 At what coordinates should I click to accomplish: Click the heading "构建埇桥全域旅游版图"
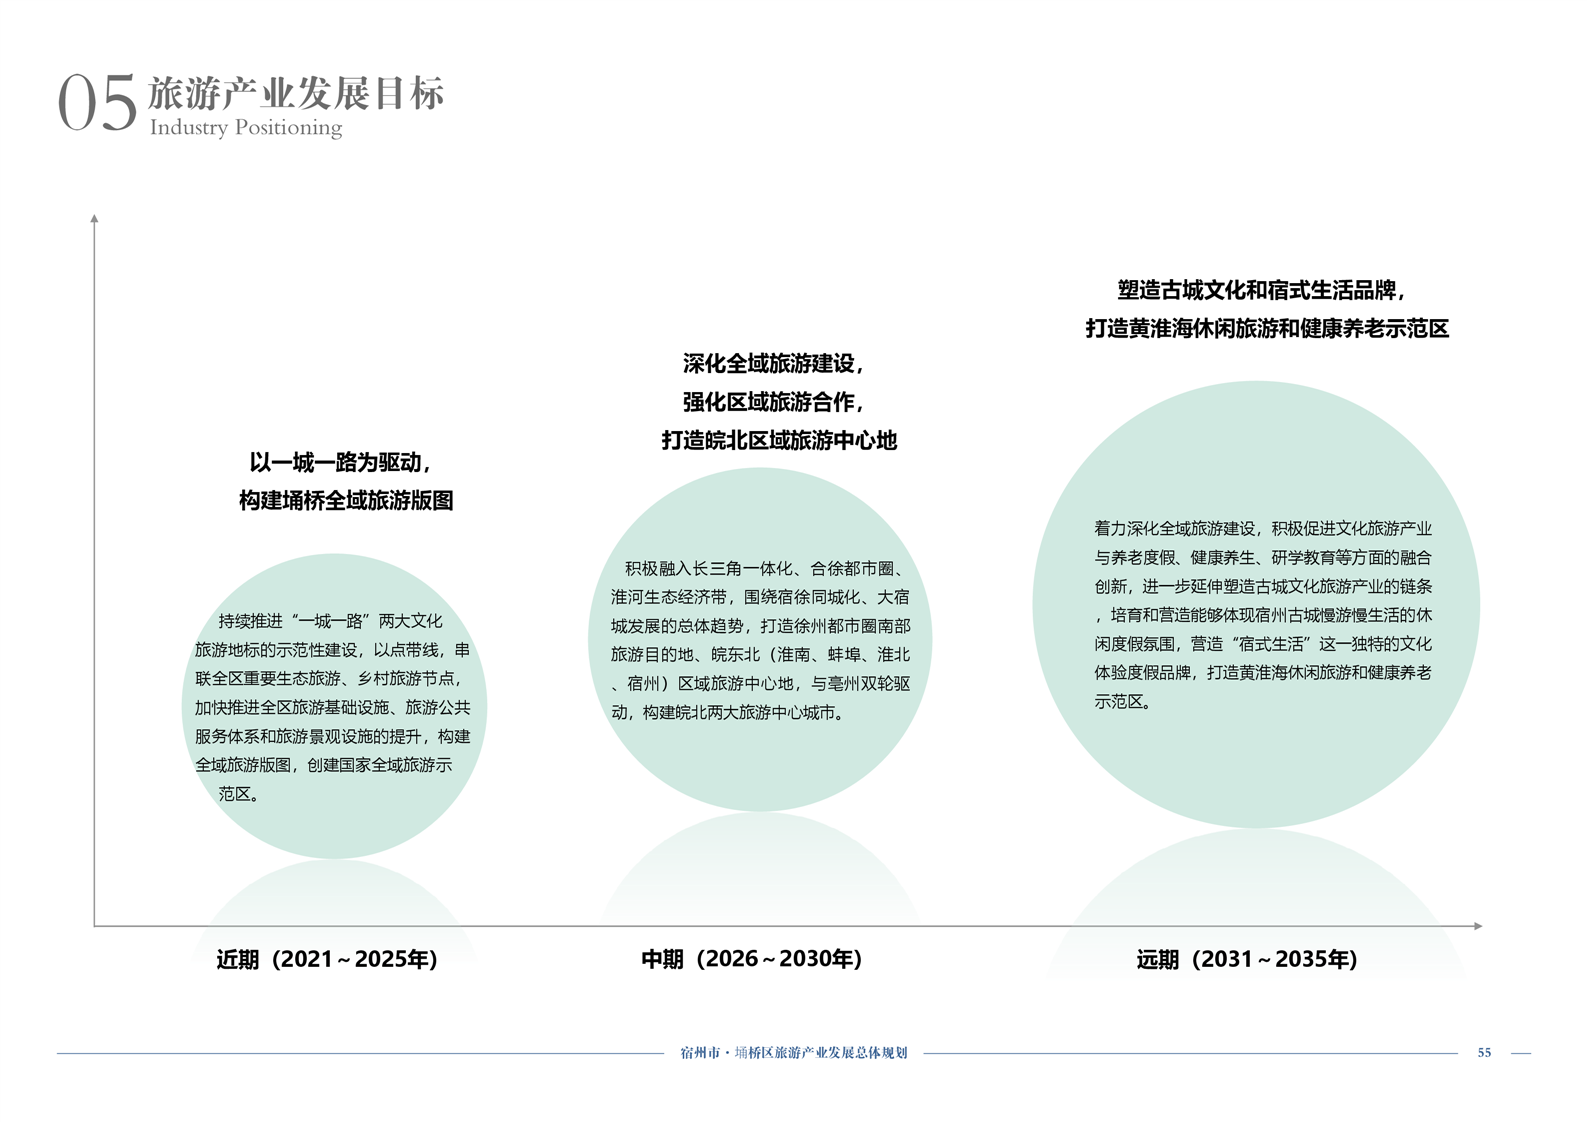tap(346, 501)
